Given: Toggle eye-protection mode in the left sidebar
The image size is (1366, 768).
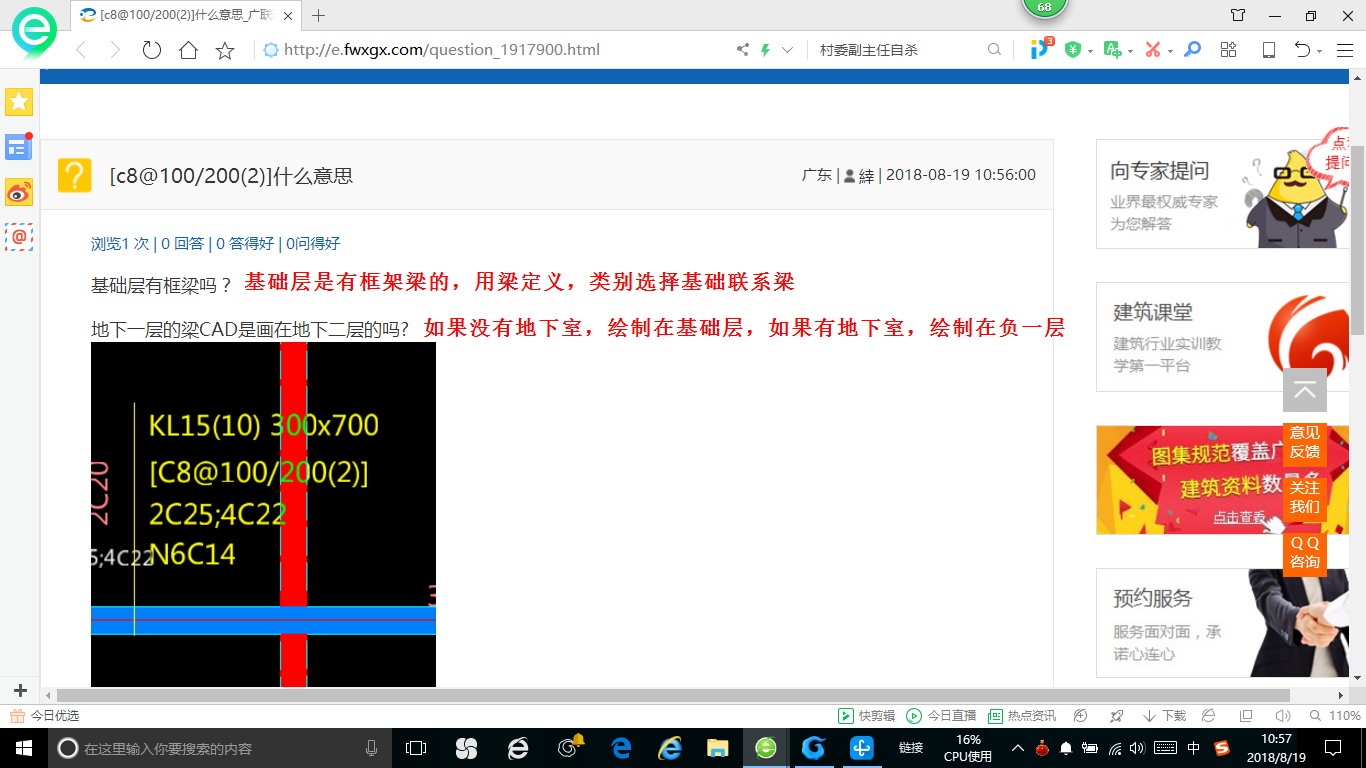Looking at the screenshot, I should [x=19, y=192].
